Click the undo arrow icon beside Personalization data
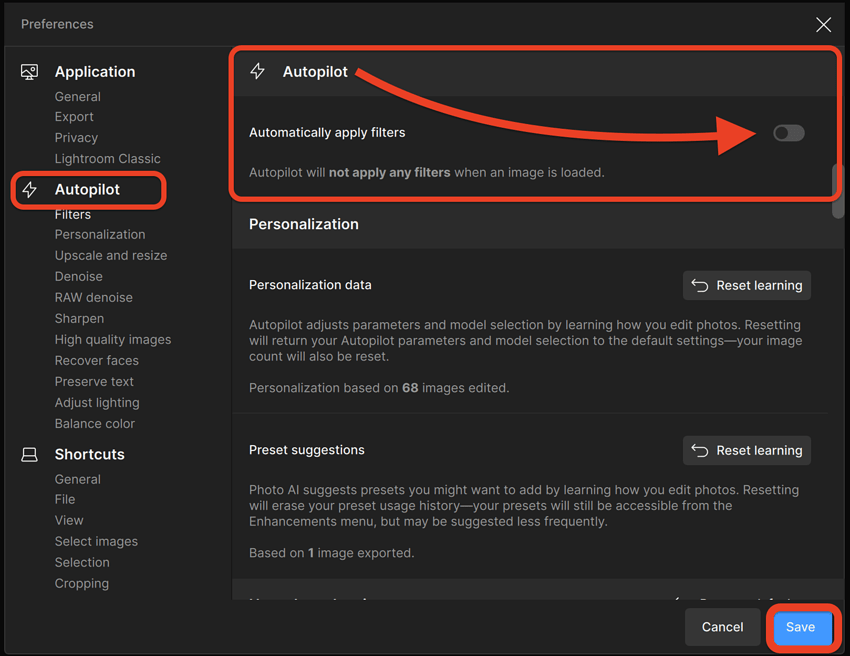Image resolution: width=850 pixels, height=656 pixels. tap(700, 286)
